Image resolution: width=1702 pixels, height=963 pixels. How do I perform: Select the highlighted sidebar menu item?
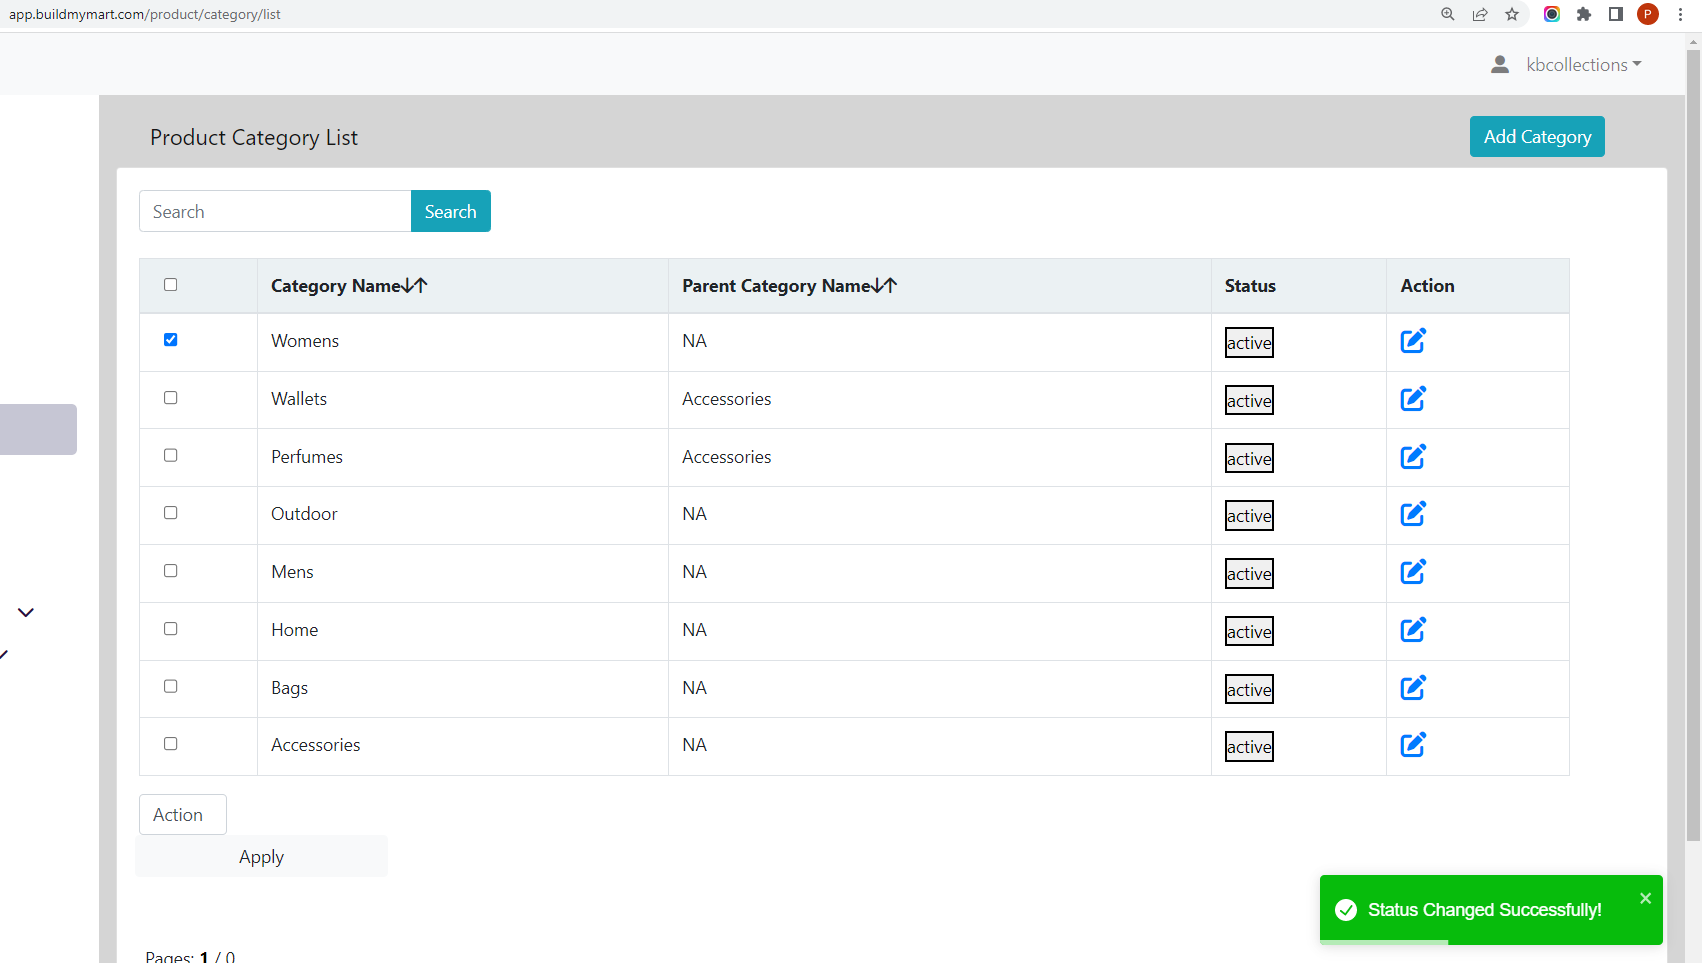(38, 429)
